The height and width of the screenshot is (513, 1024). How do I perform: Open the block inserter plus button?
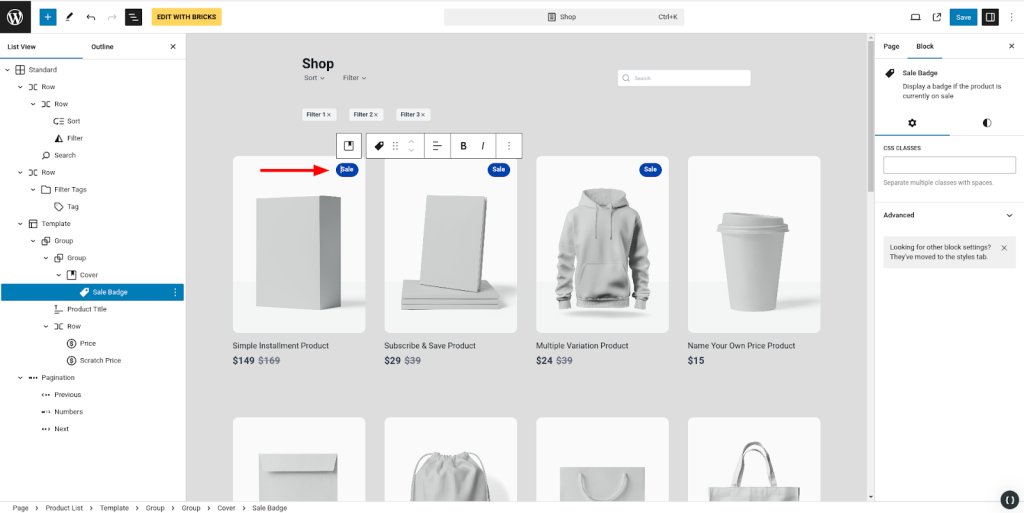(48, 17)
